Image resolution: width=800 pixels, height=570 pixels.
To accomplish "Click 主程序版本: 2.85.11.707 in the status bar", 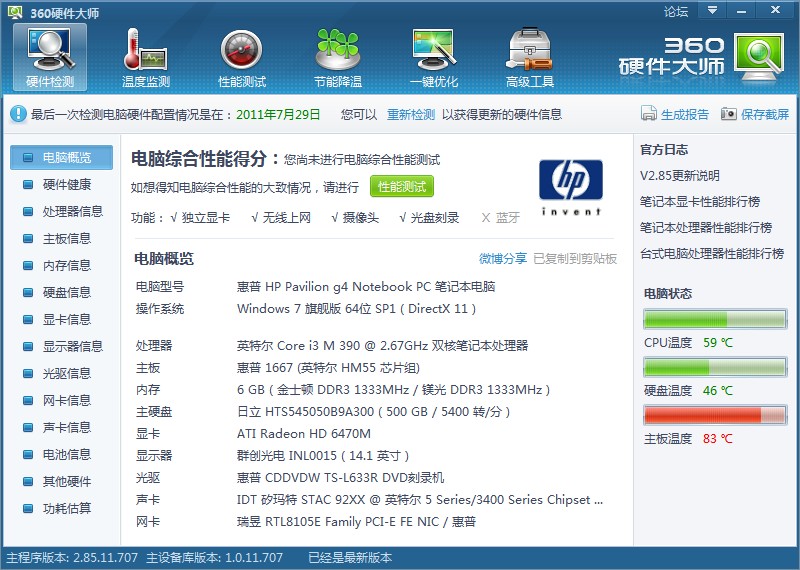I will click(72, 558).
